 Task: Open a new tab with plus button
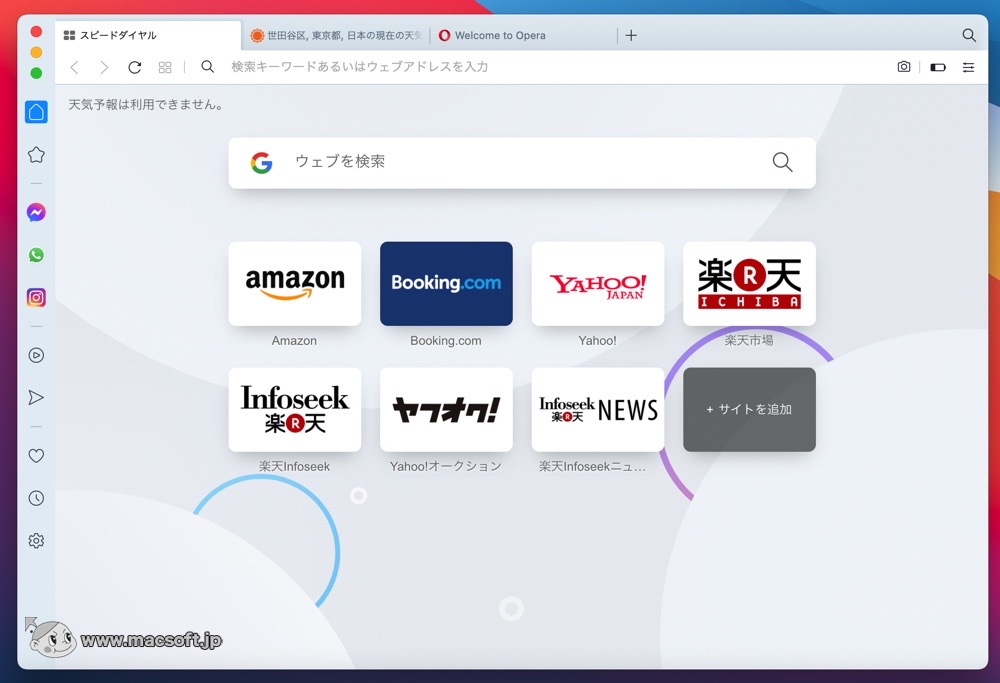[x=631, y=35]
